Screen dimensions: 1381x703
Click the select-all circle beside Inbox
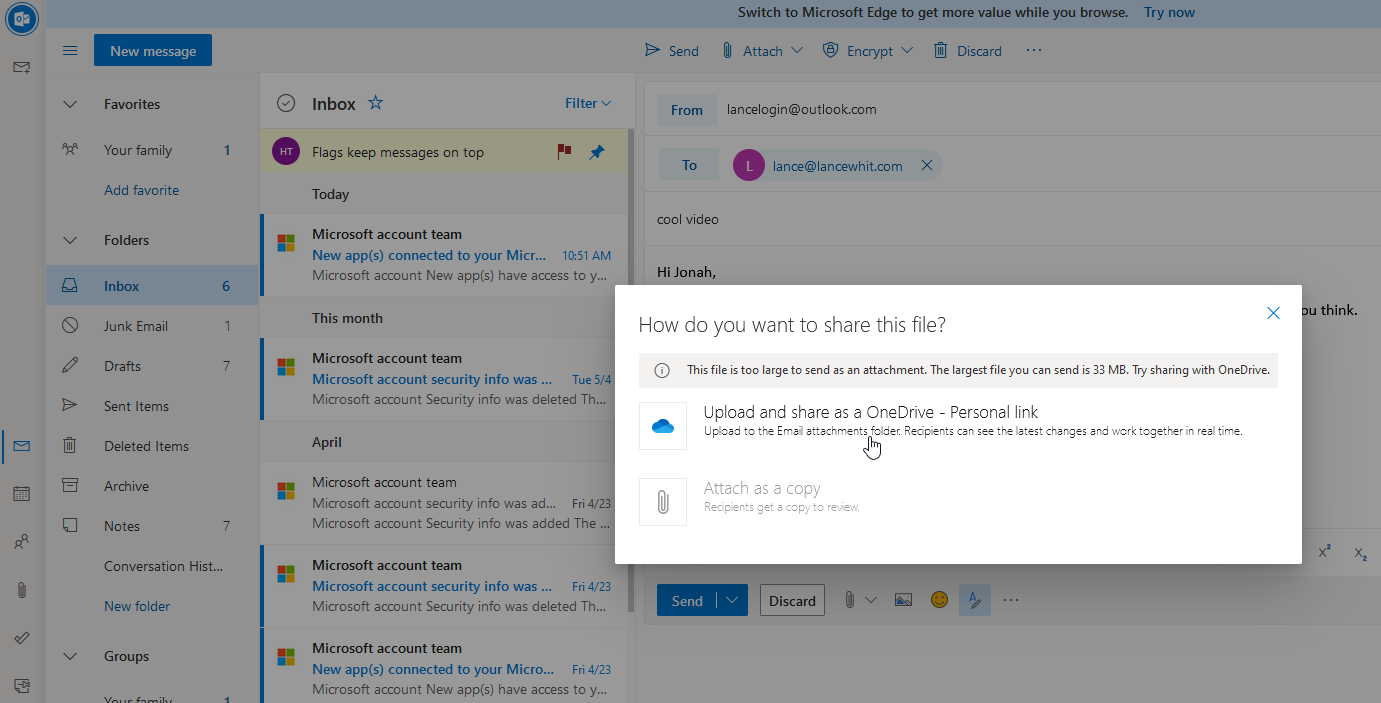286,103
